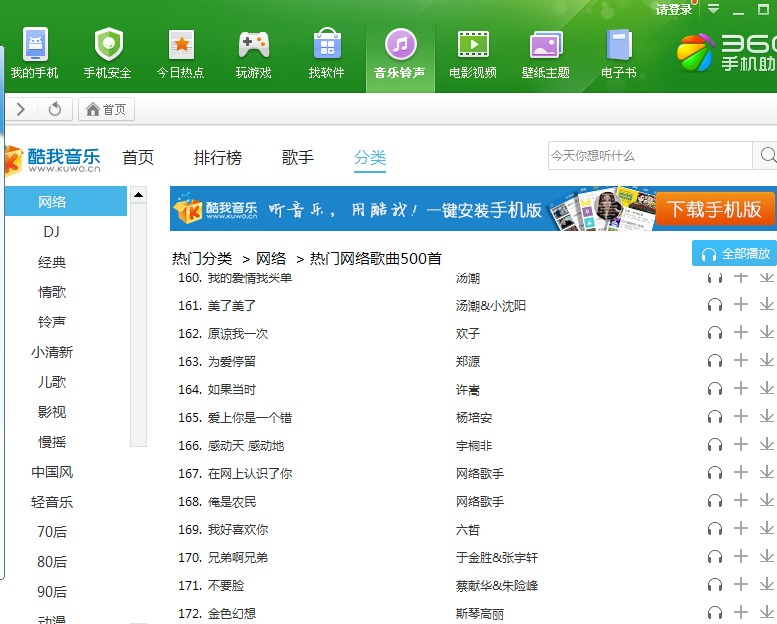The width and height of the screenshot is (777, 624).
Task: Select 轻音乐 category in sidebar
Action: 52,502
